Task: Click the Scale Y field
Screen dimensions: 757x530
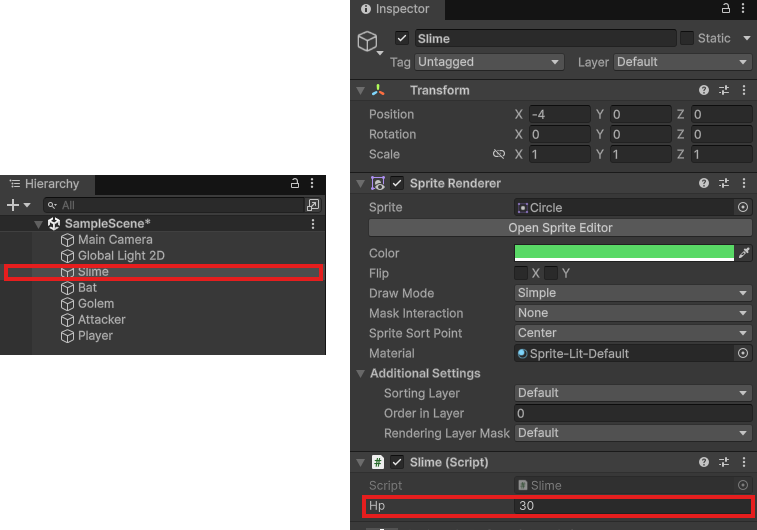Action: pos(641,154)
